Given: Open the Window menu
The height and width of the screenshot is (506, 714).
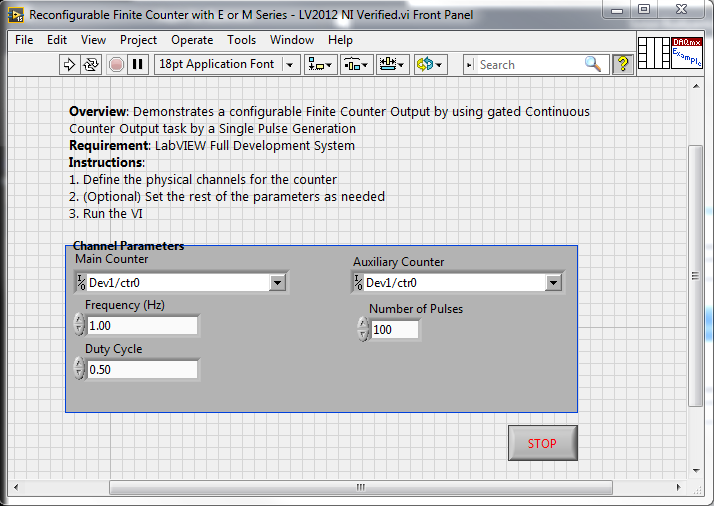Looking at the screenshot, I should point(292,40).
